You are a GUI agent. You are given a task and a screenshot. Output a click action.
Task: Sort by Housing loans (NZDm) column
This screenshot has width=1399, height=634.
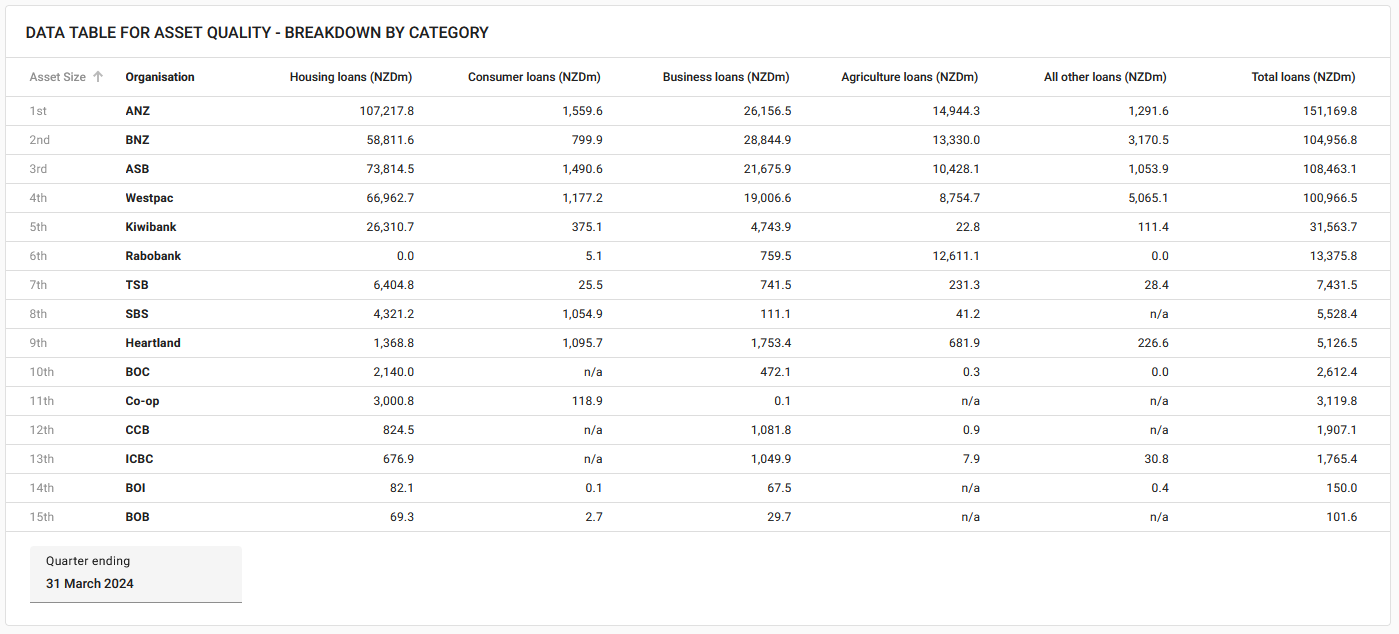point(350,77)
